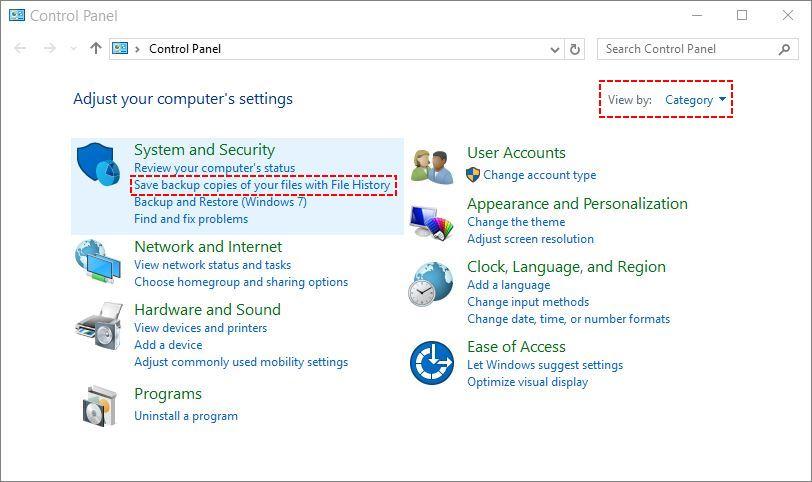Click Review your computer's status
This screenshot has height=482, width=812.
tap(214, 168)
